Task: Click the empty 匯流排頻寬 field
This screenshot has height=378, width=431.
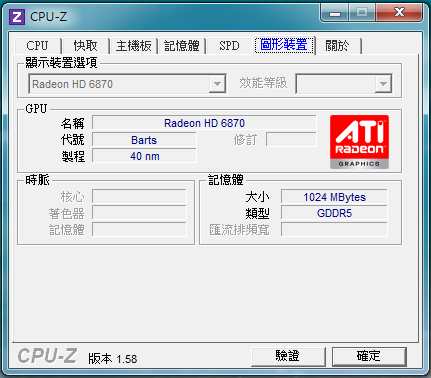Action: [334, 229]
